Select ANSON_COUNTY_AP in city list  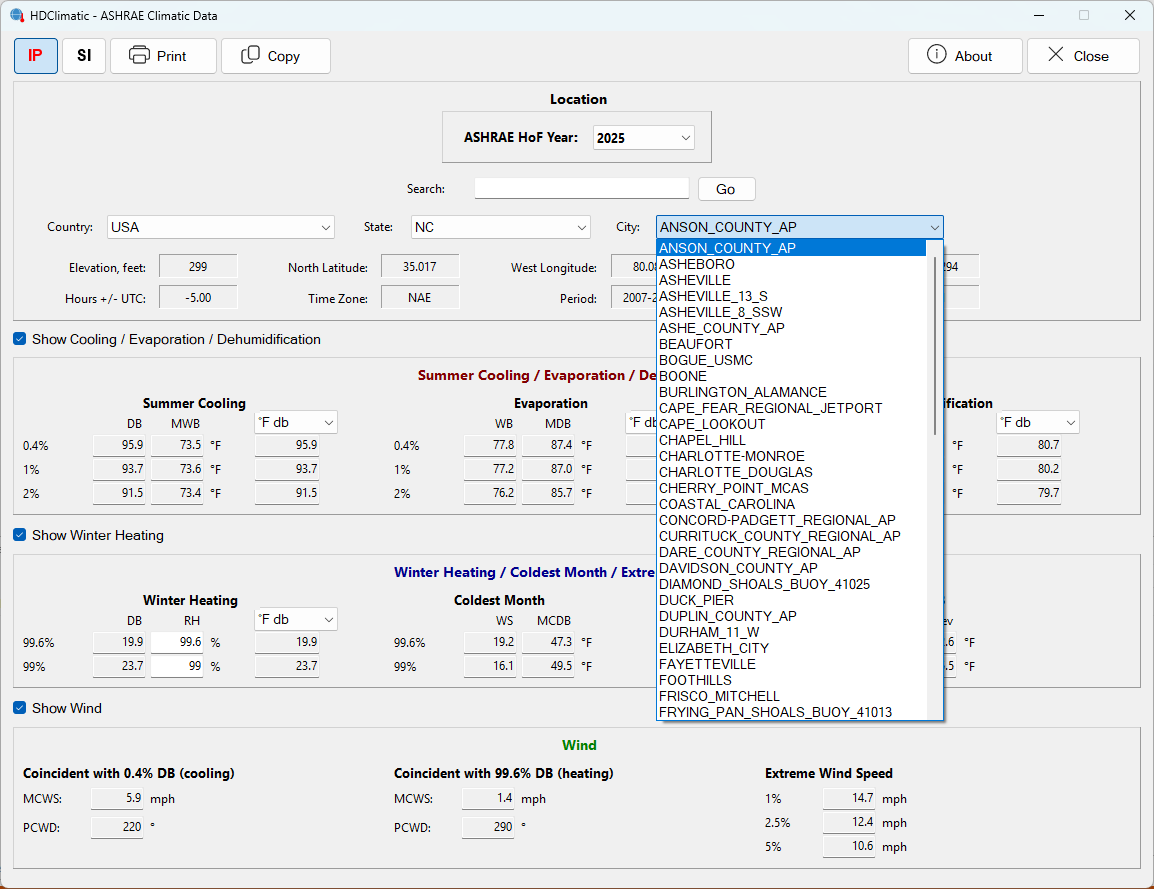click(x=791, y=248)
